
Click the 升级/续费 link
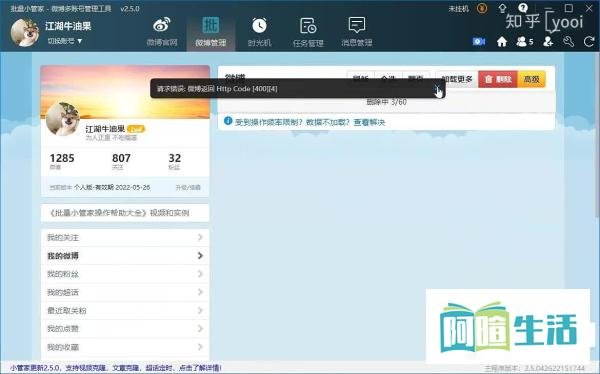188,188
